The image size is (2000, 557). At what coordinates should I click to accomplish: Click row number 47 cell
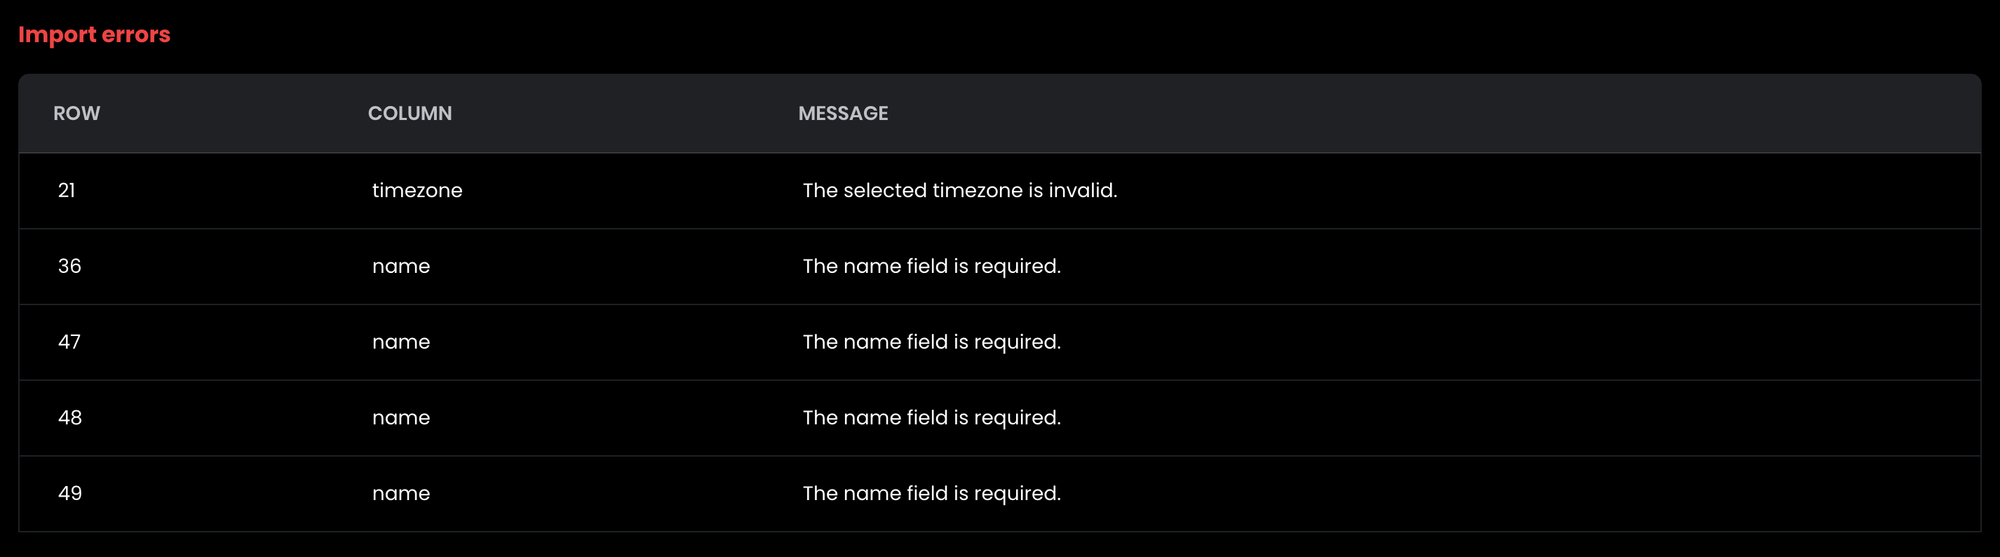(70, 342)
